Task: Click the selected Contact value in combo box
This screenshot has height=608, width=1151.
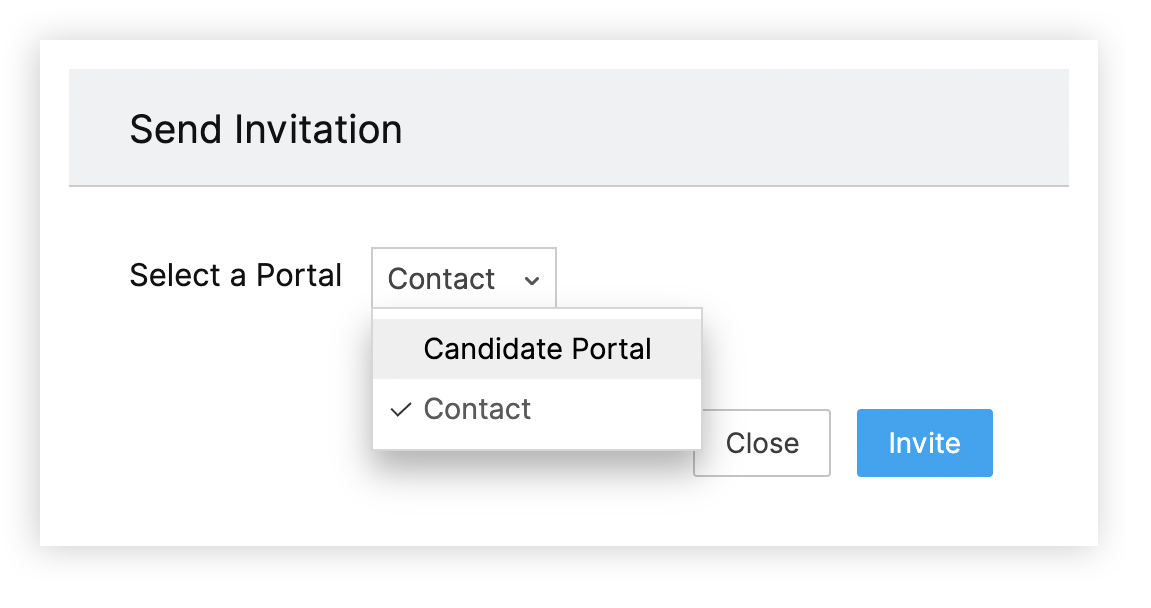Action: (441, 279)
